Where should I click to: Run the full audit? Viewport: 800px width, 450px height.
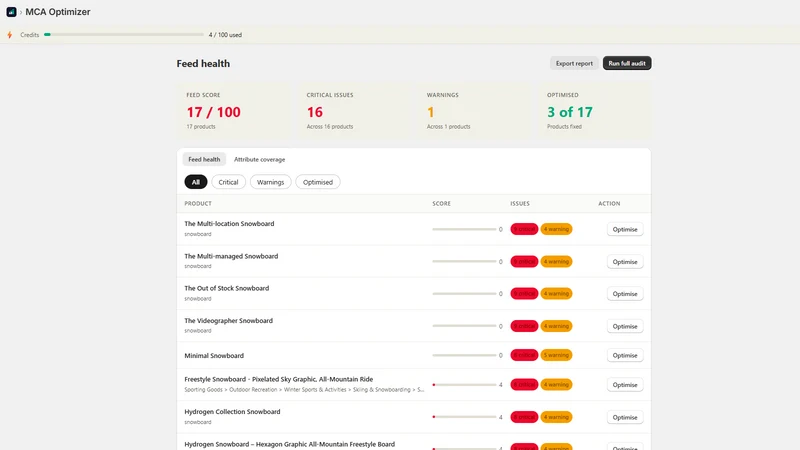(x=627, y=63)
